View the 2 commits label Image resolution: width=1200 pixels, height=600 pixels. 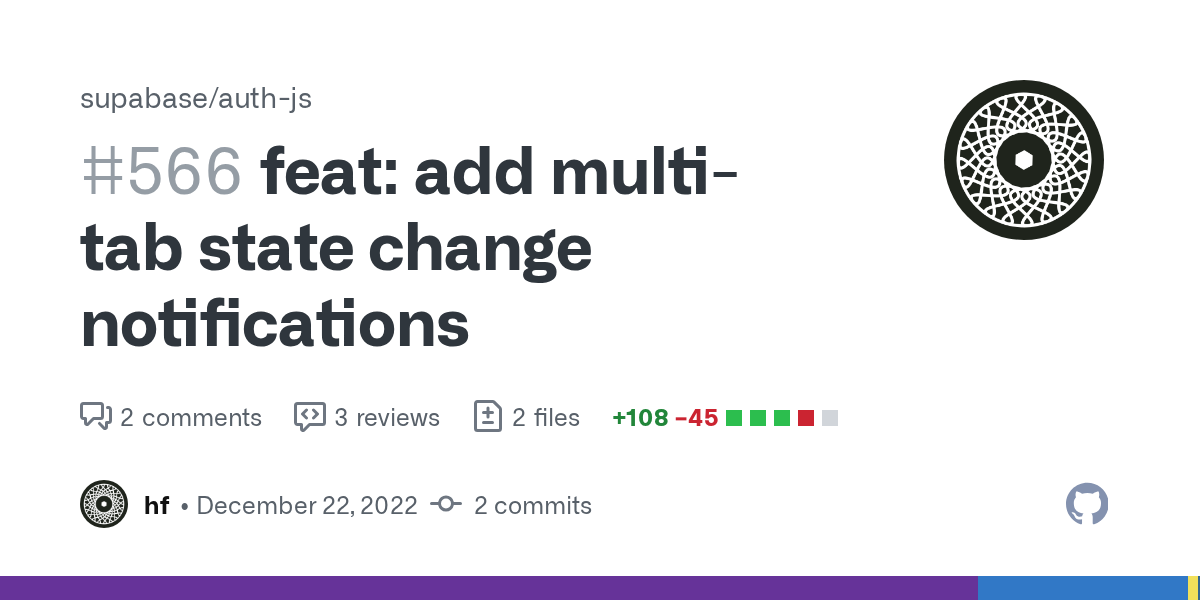pos(533,505)
